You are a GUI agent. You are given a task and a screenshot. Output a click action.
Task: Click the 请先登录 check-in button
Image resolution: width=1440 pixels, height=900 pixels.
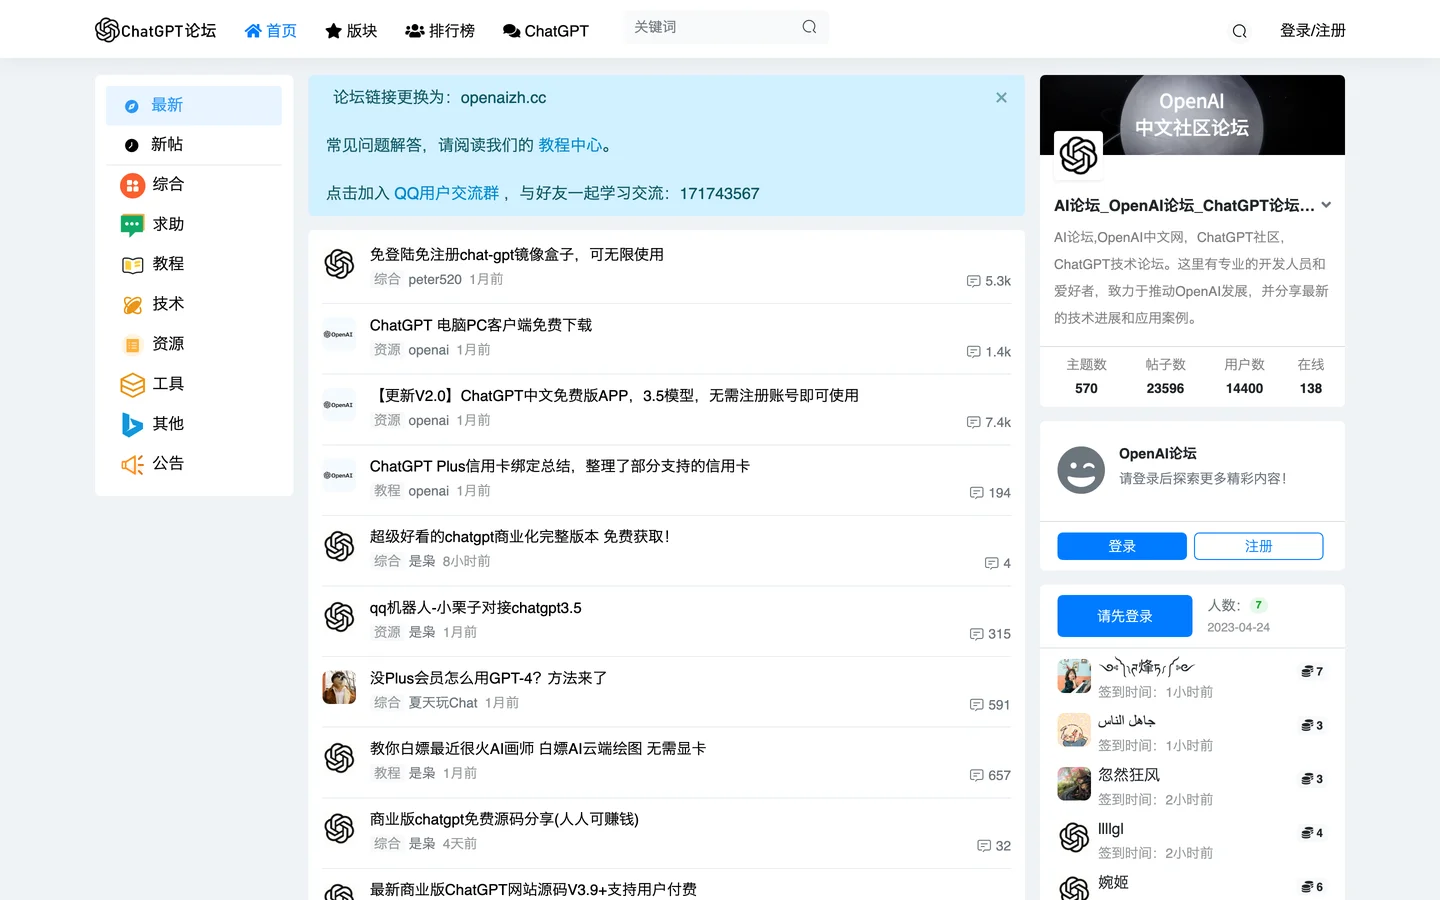click(1125, 616)
